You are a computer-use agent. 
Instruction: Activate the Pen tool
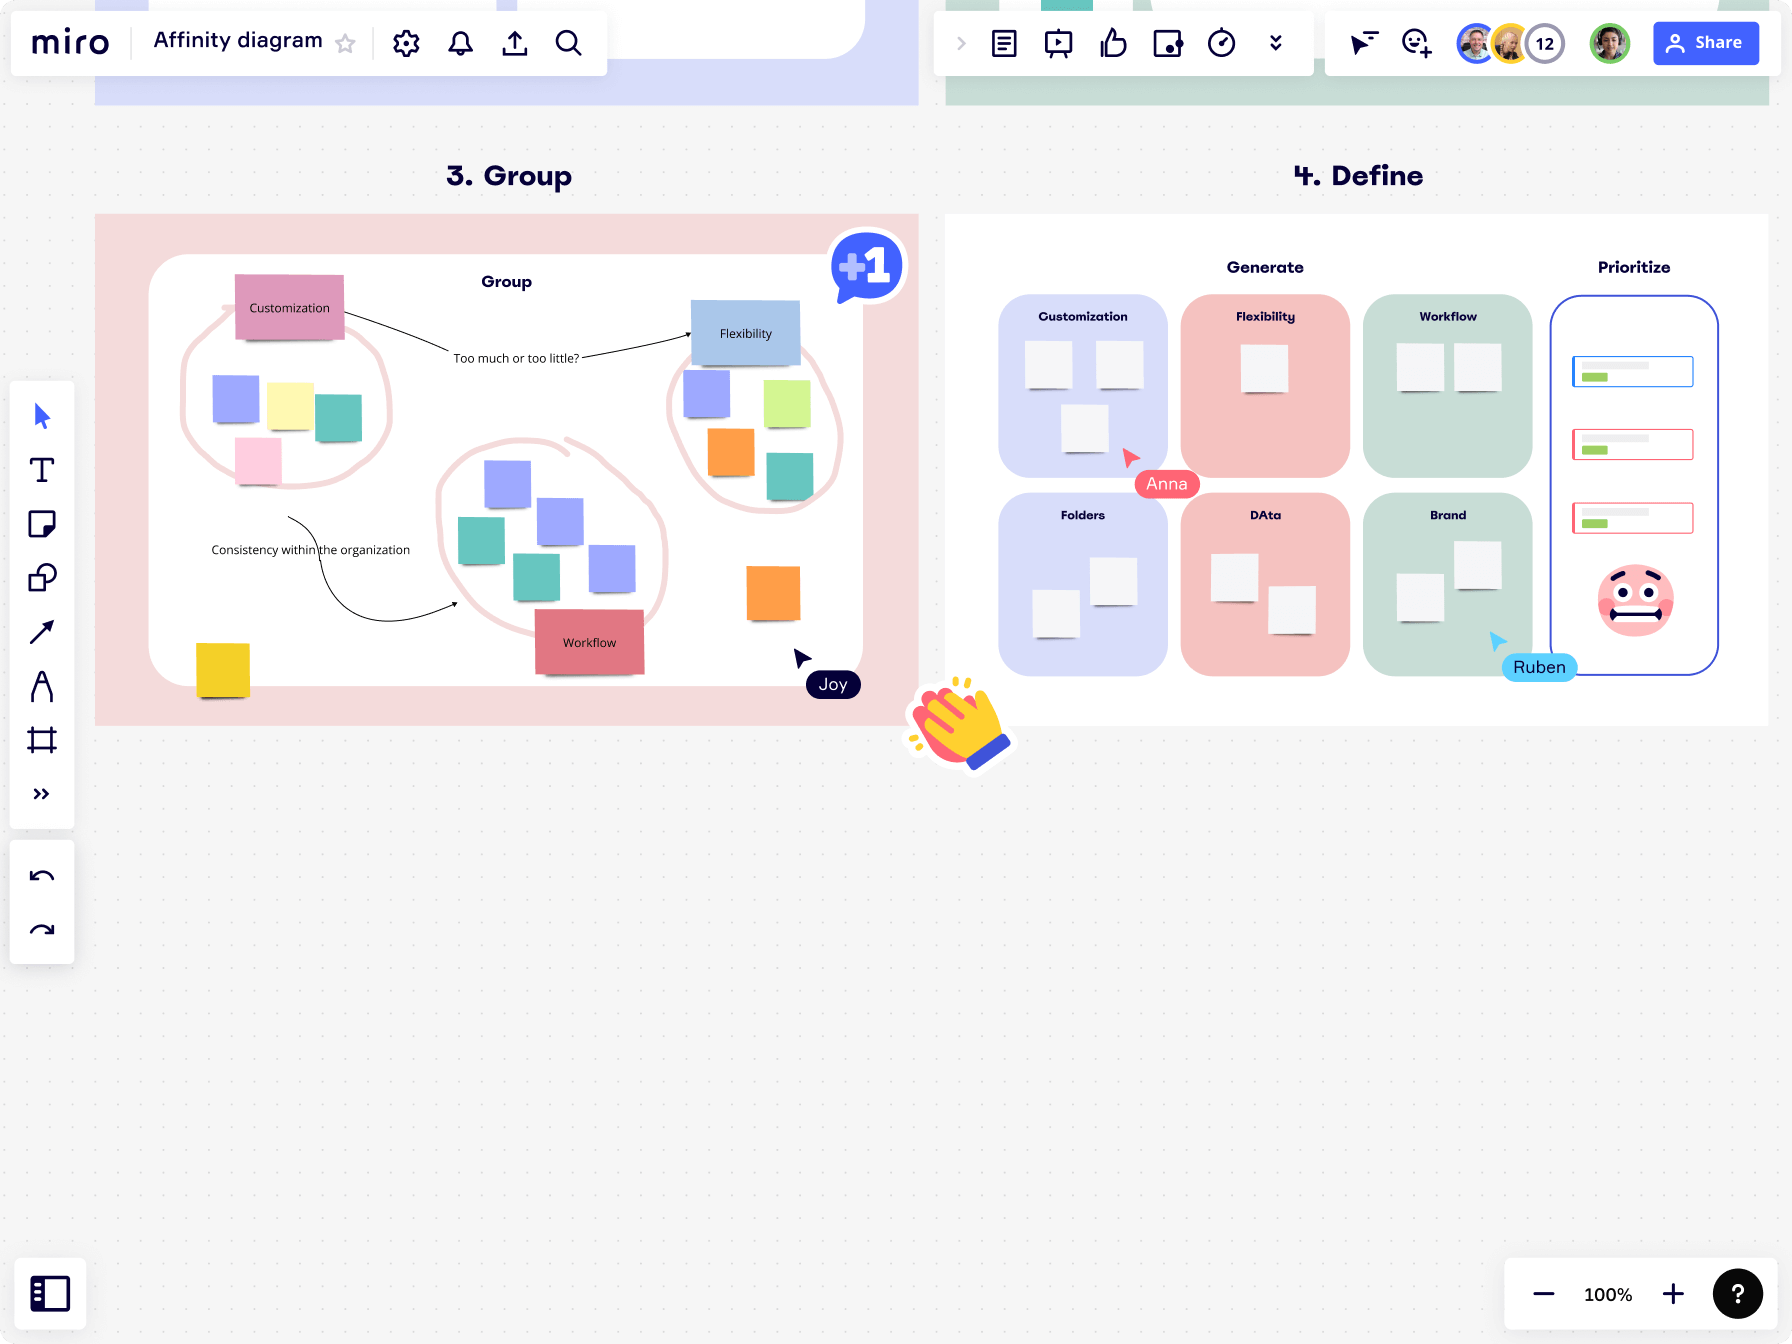(42, 686)
